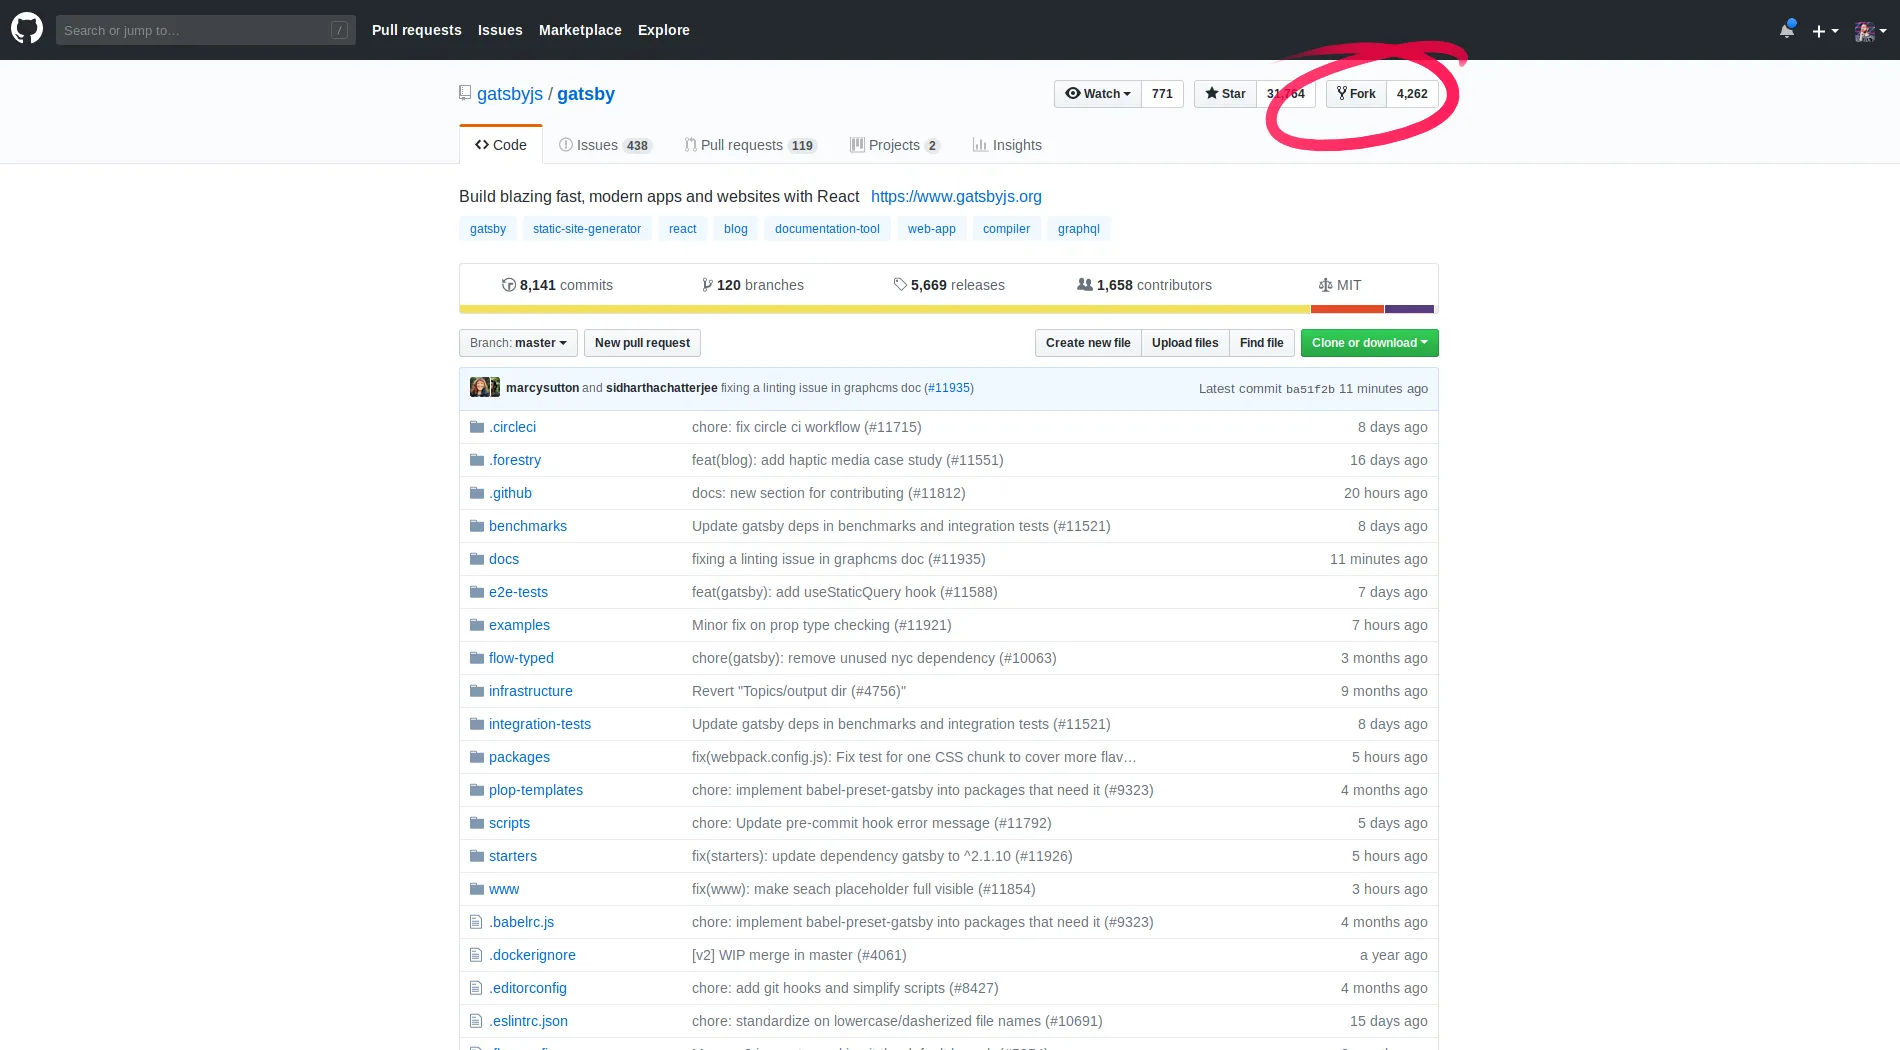Switch to the Projects tab
1900x1050 pixels.
click(895, 145)
